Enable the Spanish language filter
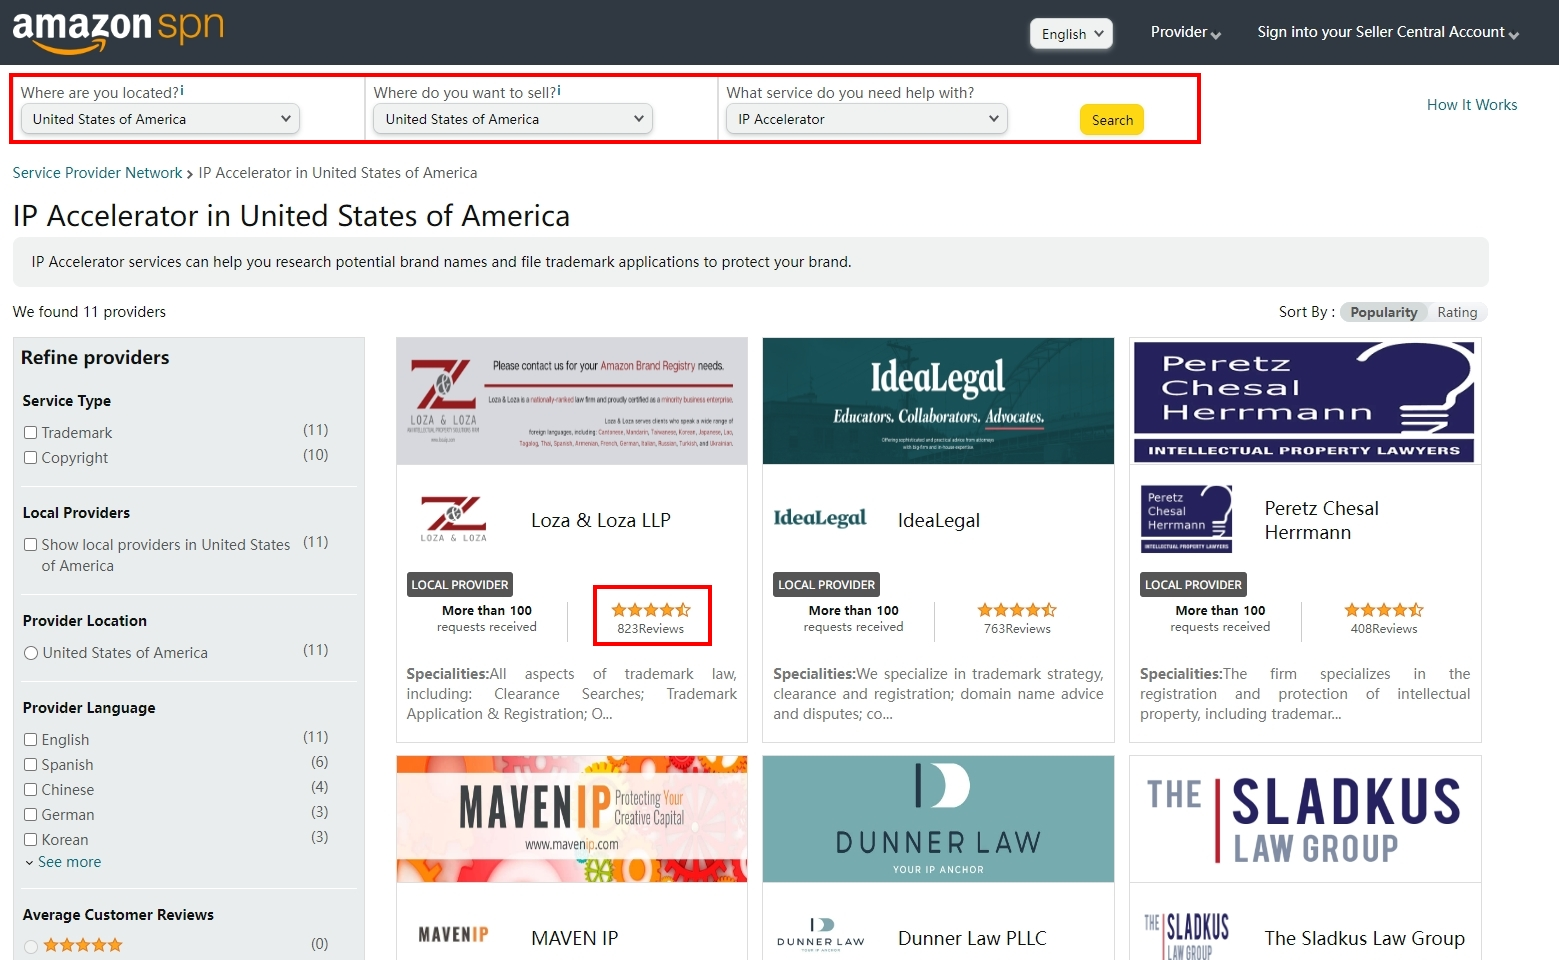The image size is (1559, 960). tap(31, 765)
